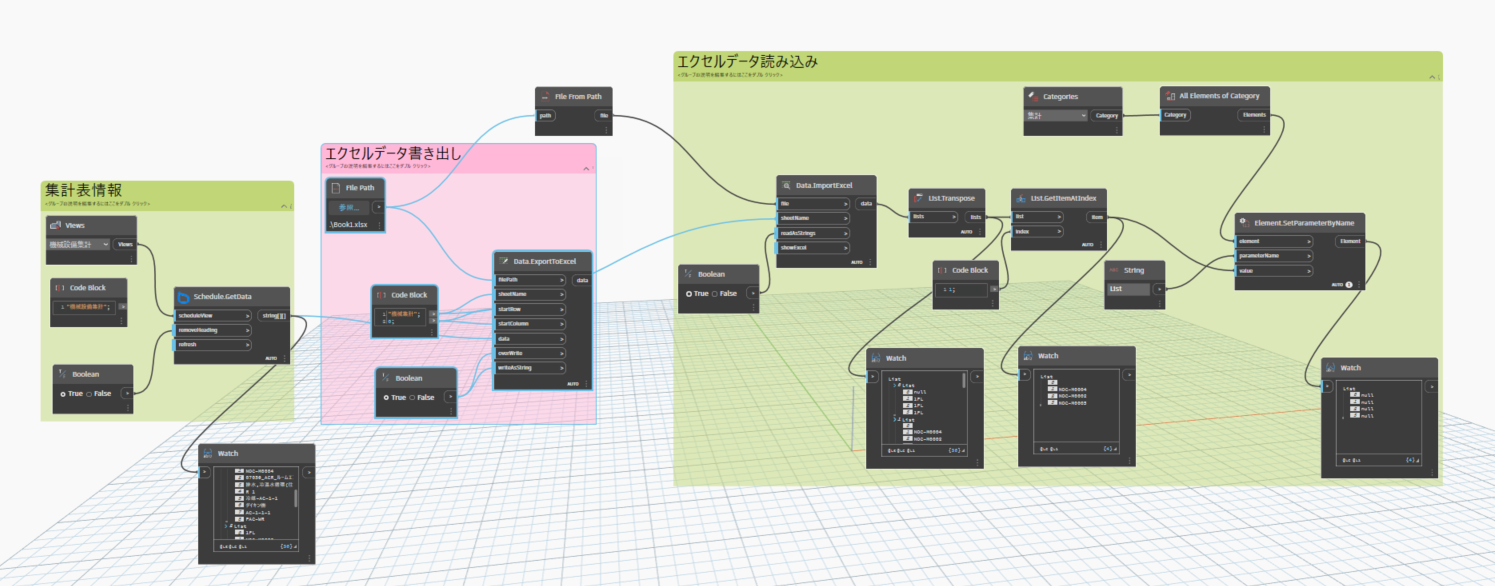Click the Data.ImportExcel node icon
Viewport: 1495px width, 586px height.
[x=785, y=185]
